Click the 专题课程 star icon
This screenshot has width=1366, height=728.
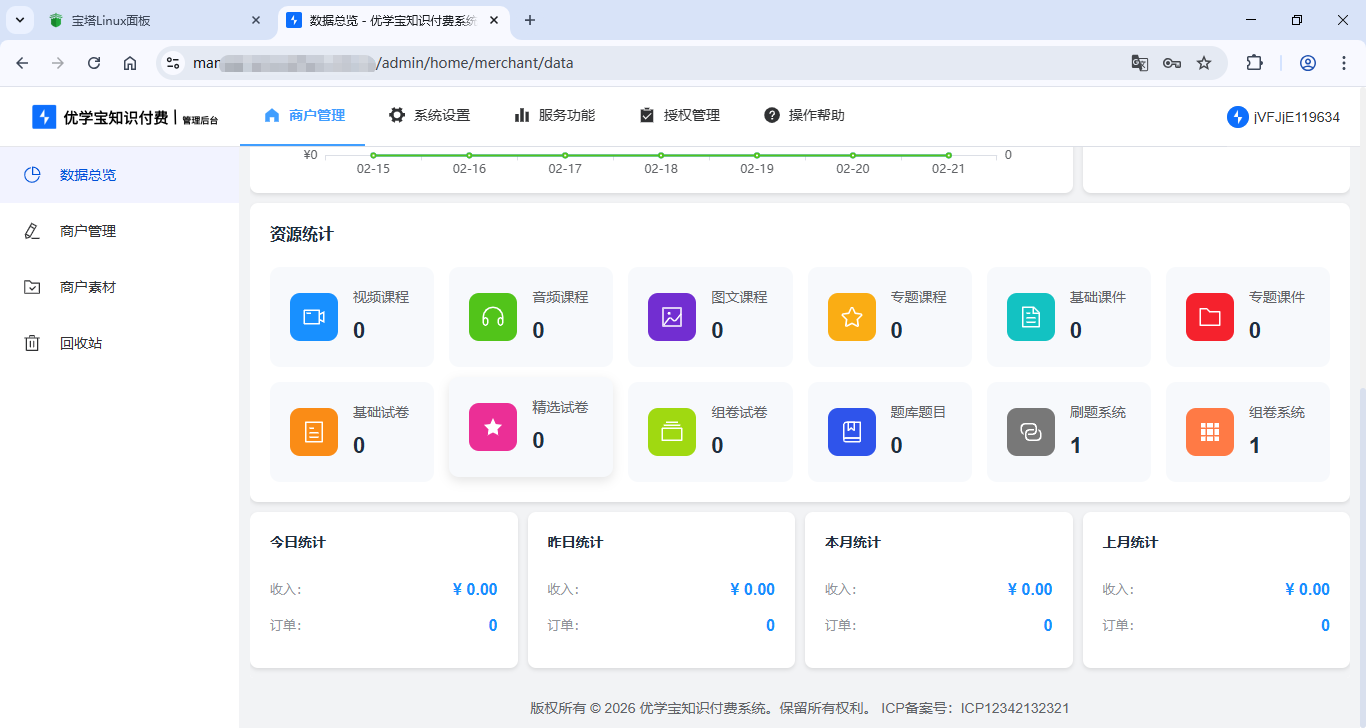850,316
